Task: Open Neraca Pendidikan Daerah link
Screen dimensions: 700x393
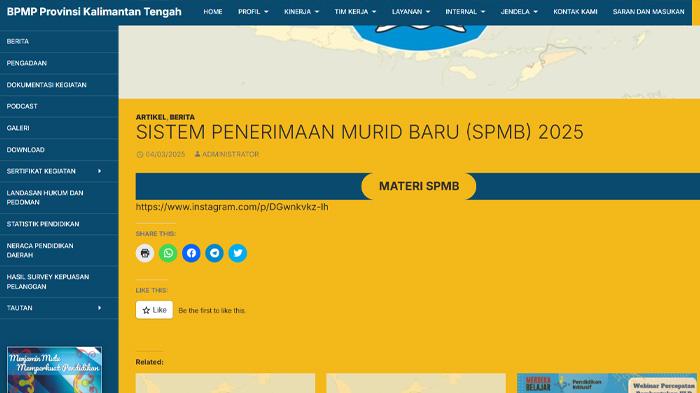Action: pyautogui.click(x=59, y=250)
